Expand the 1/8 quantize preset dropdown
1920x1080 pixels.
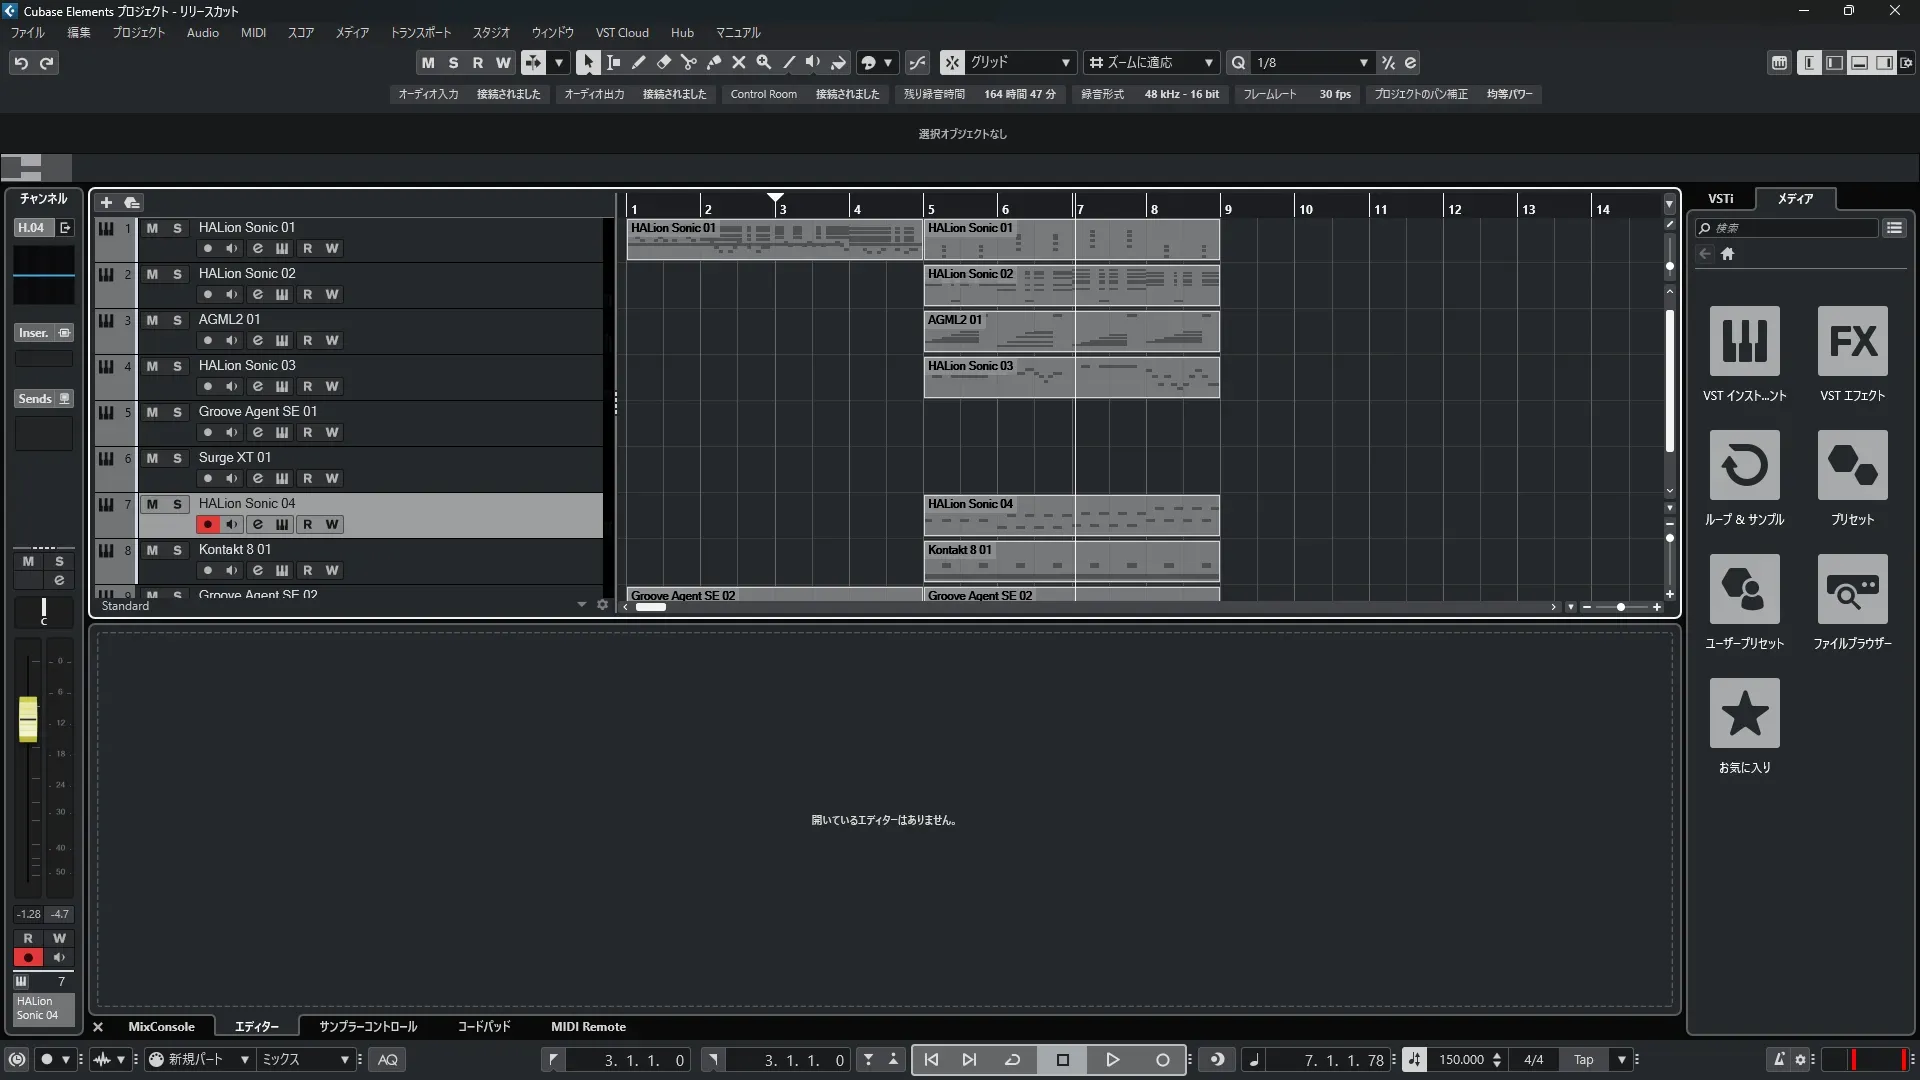(1363, 62)
